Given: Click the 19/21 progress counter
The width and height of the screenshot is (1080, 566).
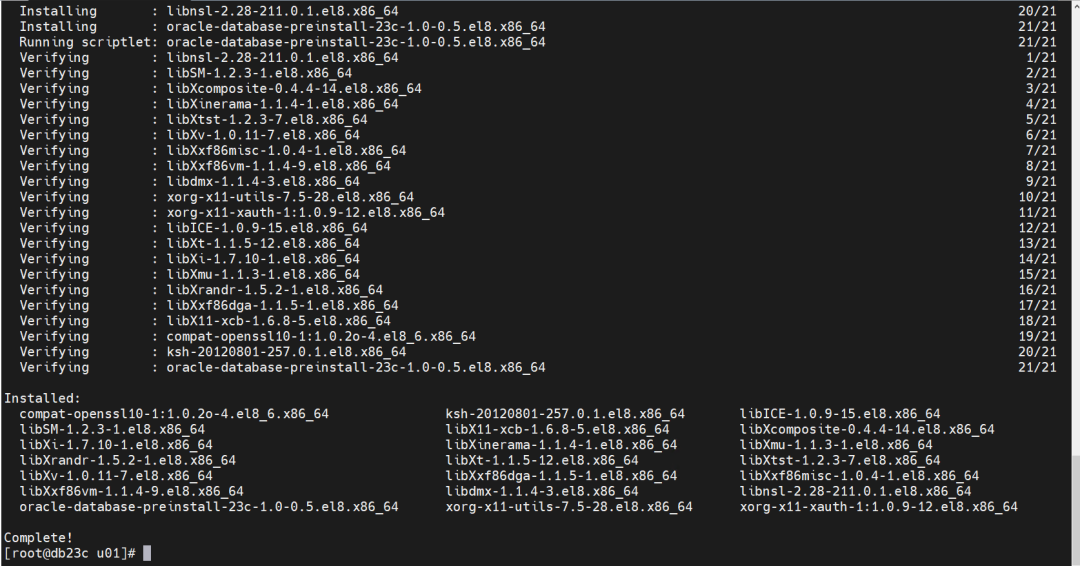Looking at the screenshot, I should tap(1037, 337).
